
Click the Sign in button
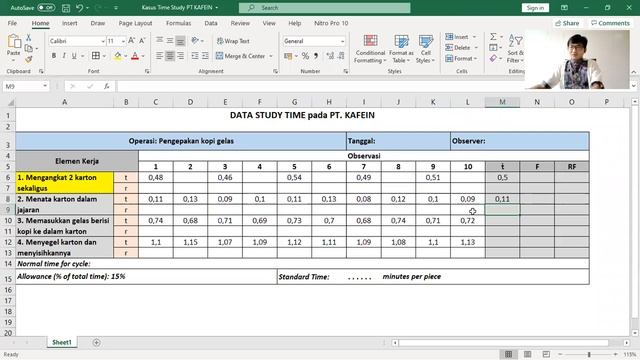coord(535,8)
